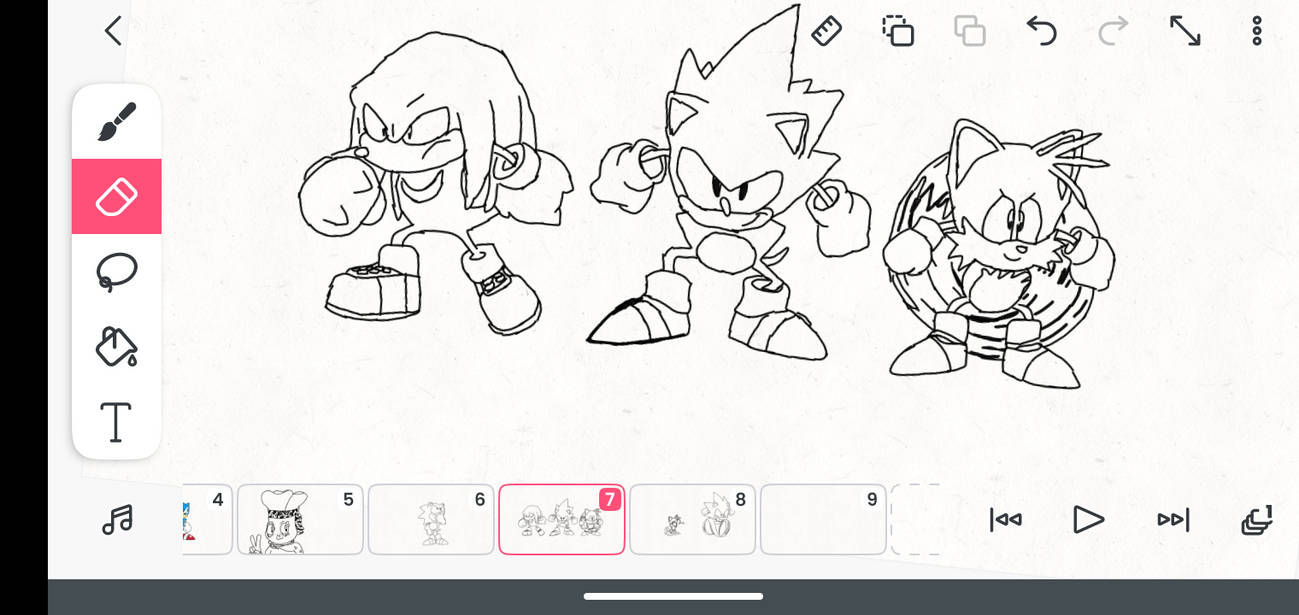1299x615 pixels.
Task: Toggle the Eraser tool off
Action: click(116, 196)
